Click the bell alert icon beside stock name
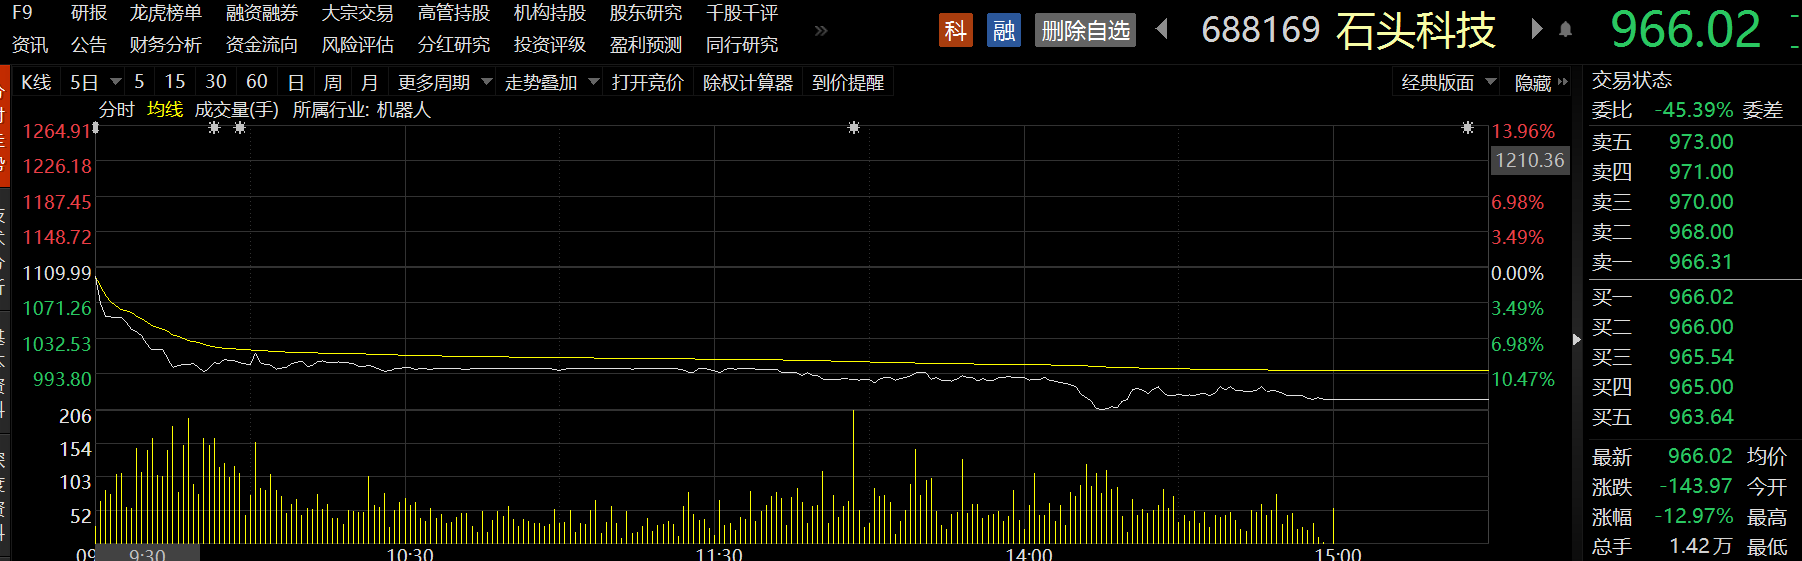 [x=1566, y=30]
